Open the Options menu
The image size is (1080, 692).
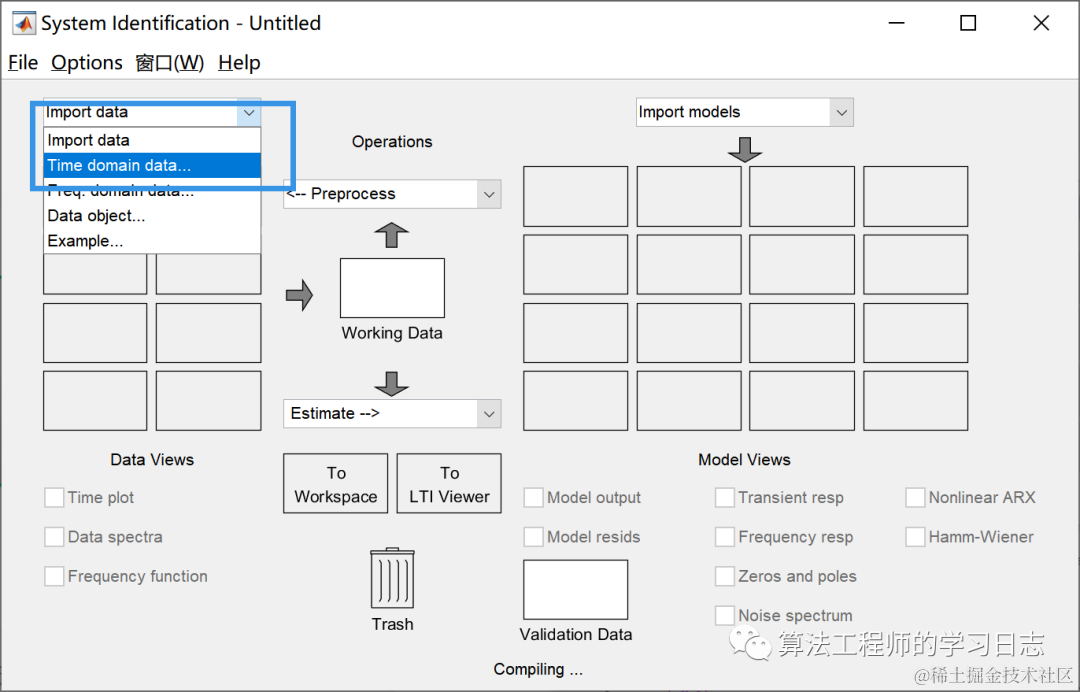coord(87,63)
